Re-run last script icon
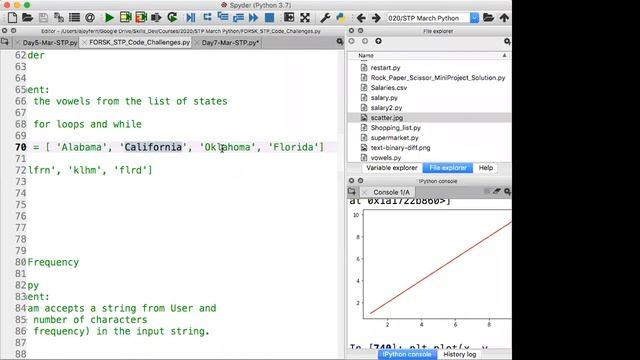 pos(172,18)
